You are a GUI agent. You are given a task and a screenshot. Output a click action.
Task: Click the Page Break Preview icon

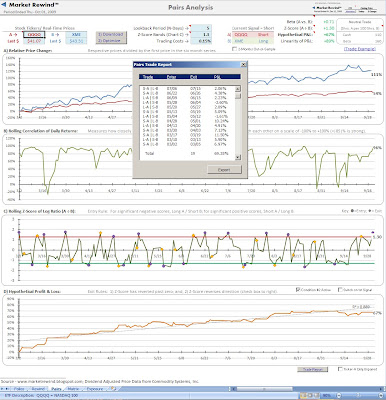[x=317, y=396]
